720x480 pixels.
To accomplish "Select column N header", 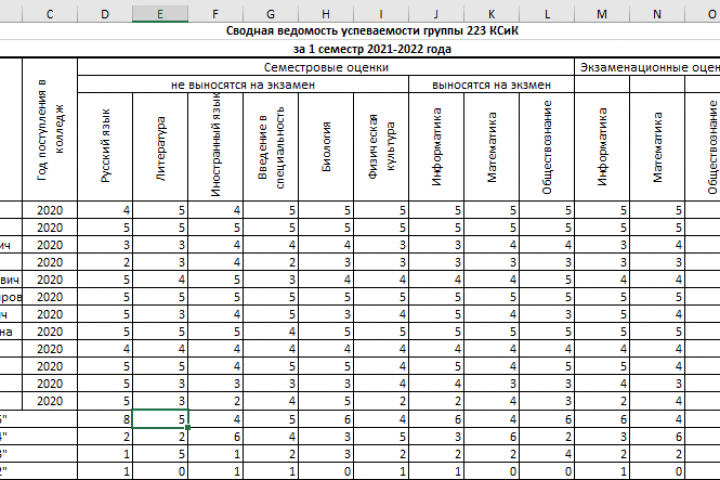I will [x=657, y=14].
